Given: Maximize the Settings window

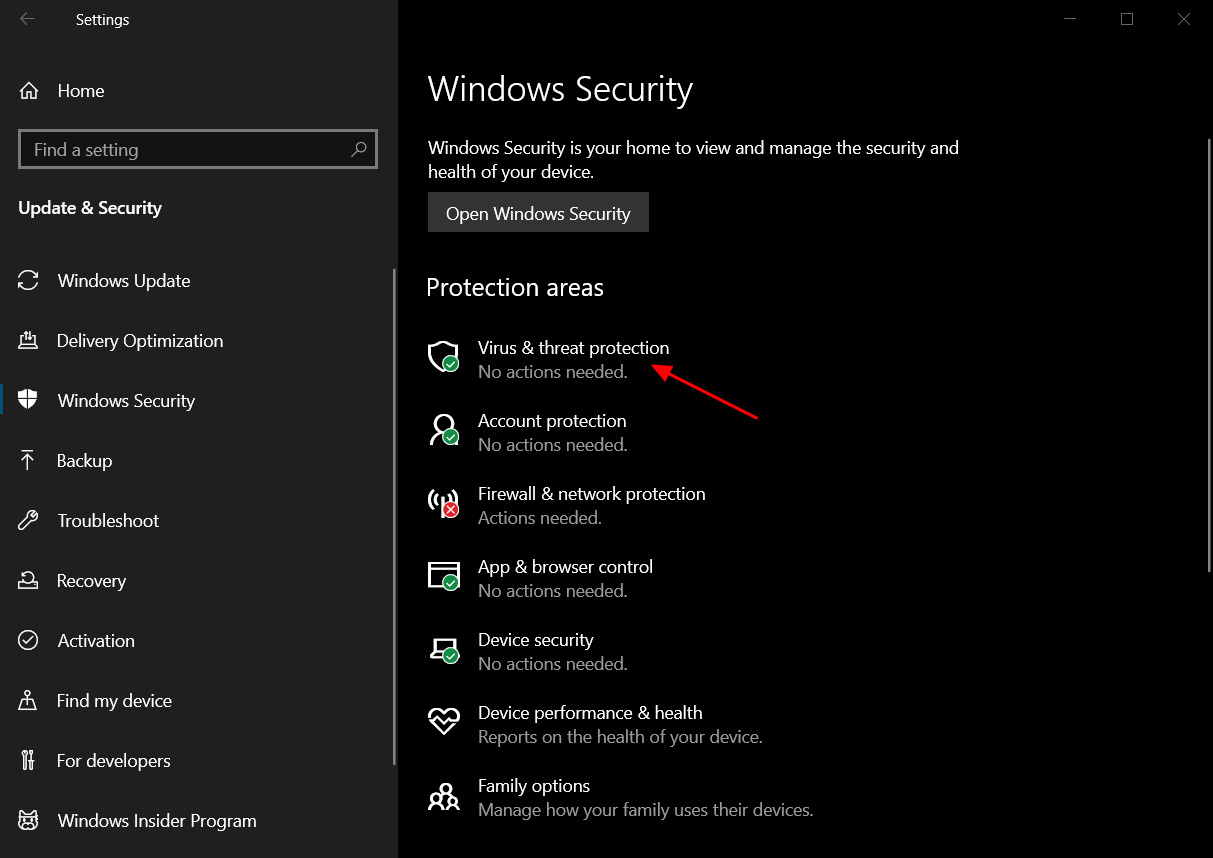Looking at the screenshot, I should (1127, 19).
